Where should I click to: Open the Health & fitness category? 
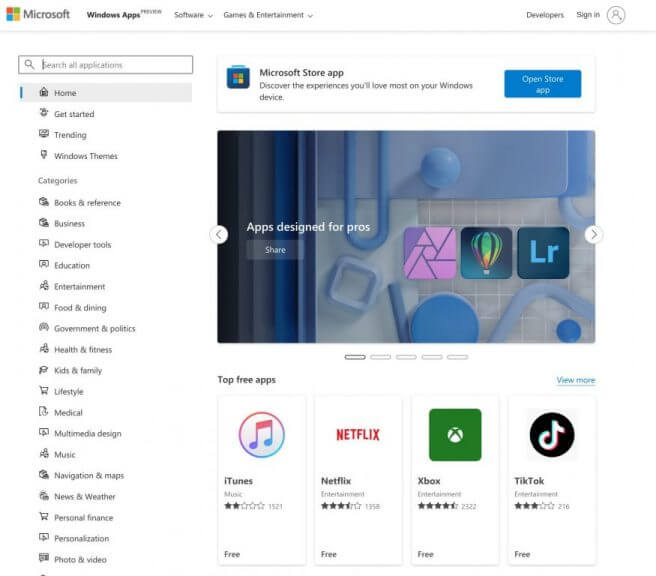(83, 350)
